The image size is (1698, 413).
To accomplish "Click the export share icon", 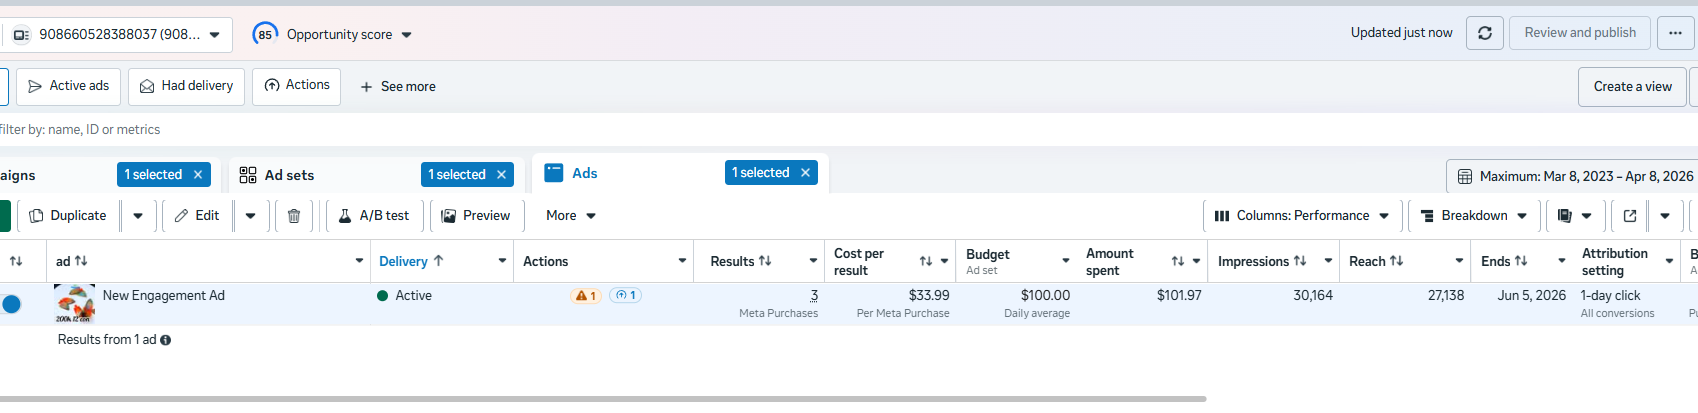I will pyautogui.click(x=1630, y=216).
